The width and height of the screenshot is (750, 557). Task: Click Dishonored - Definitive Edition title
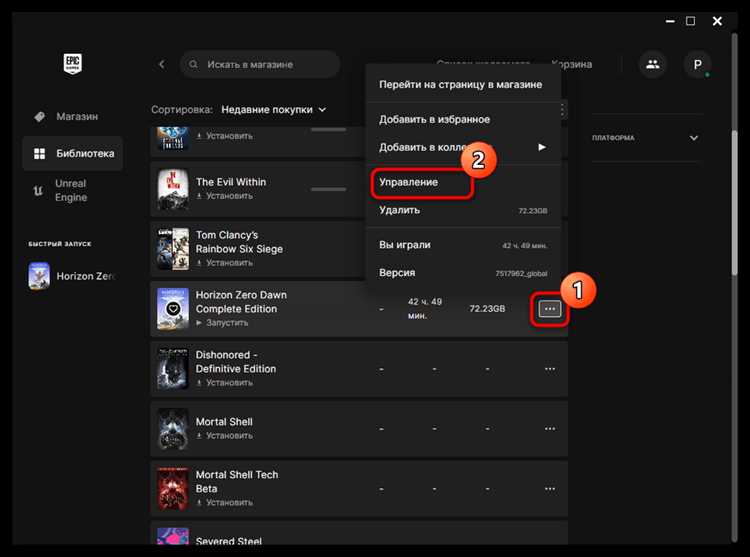236,362
